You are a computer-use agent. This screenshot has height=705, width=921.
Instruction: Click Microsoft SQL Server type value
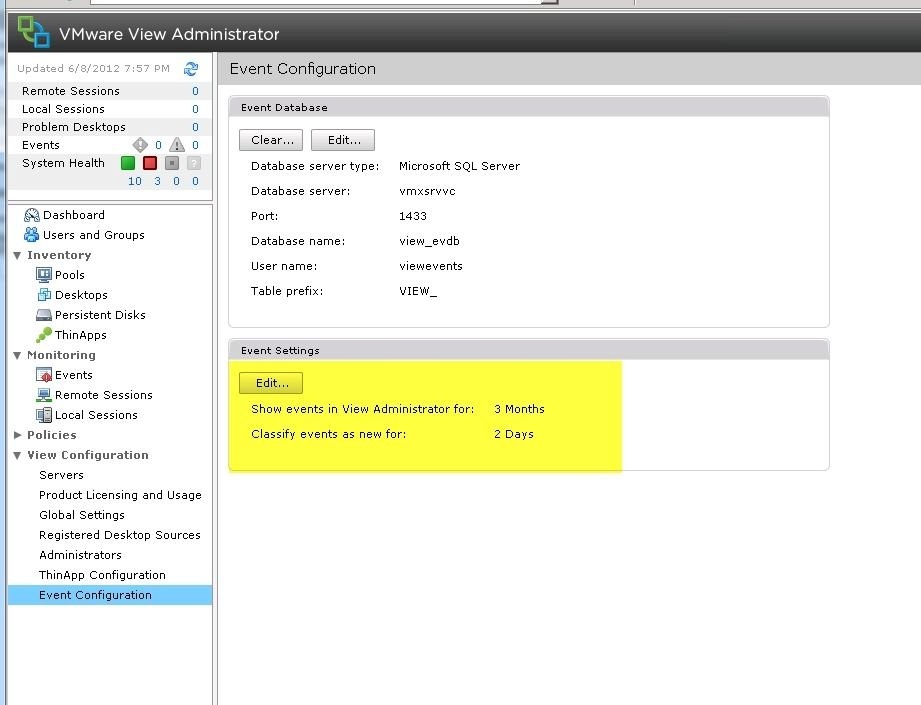(459, 166)
